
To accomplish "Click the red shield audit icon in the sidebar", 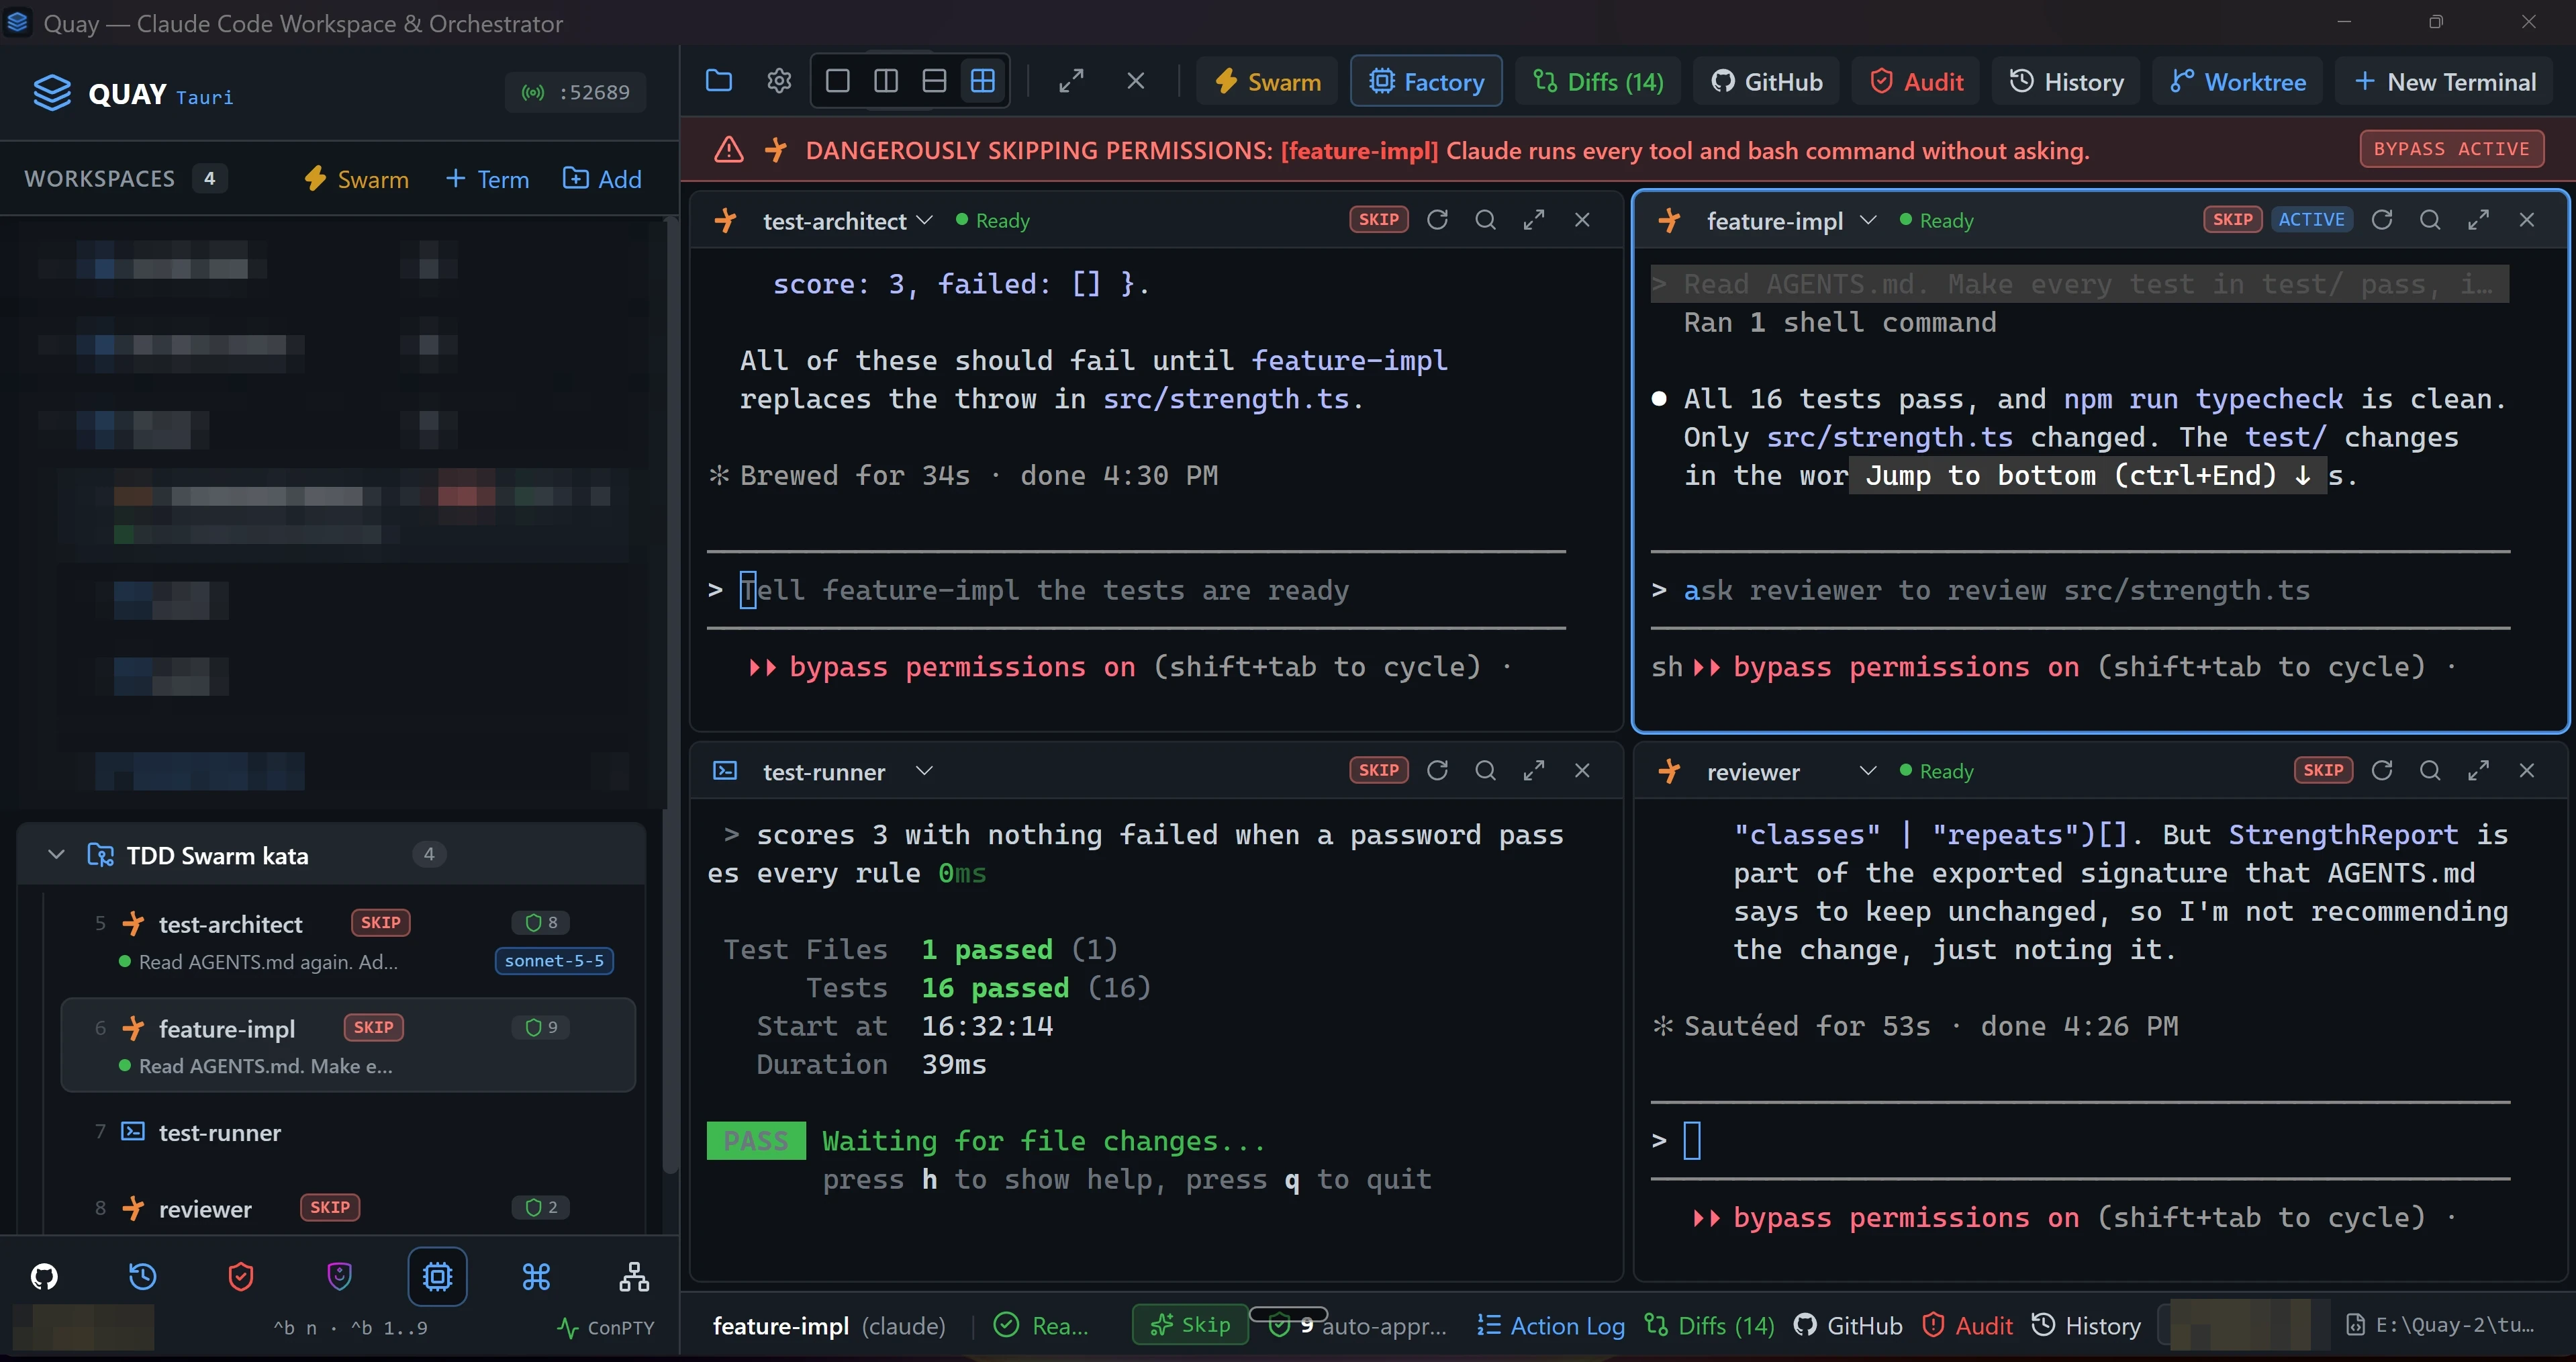I will tap(241, 1276).
